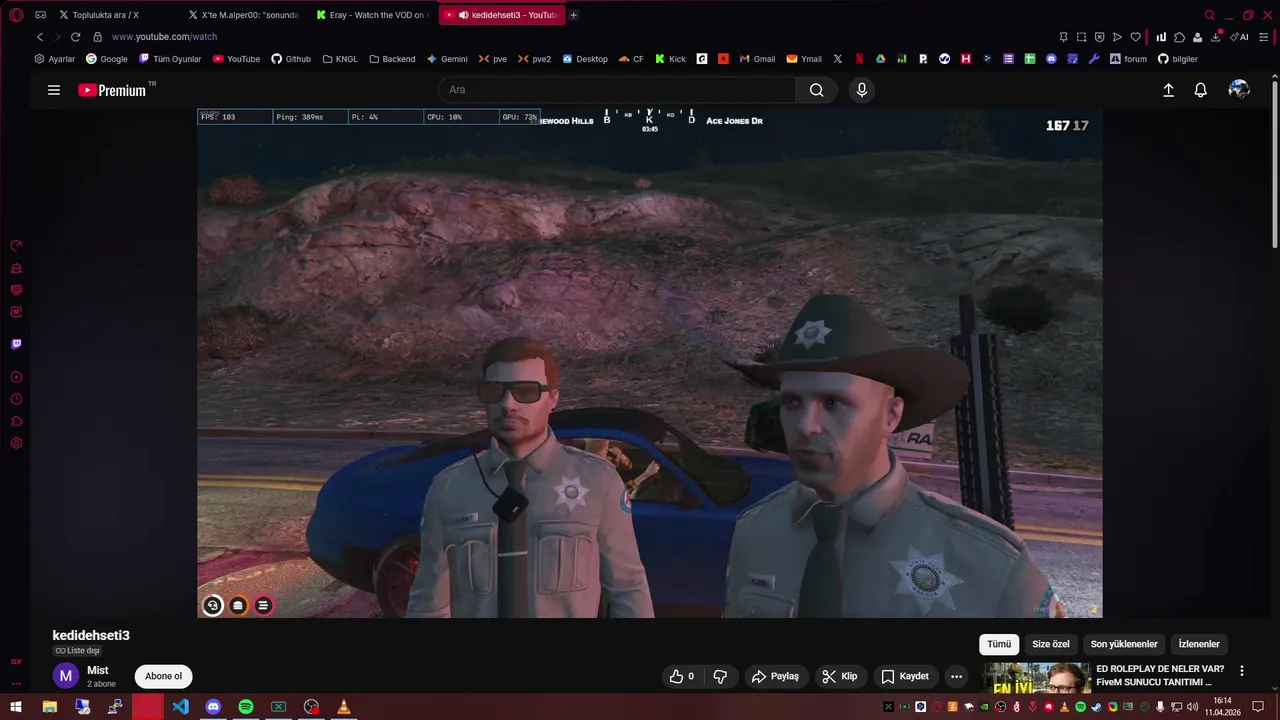The width and height of the screenshot is (1280, 720).
Task: Open Extensions cube icon in sidebar
Action: click(x=16, y=421)
